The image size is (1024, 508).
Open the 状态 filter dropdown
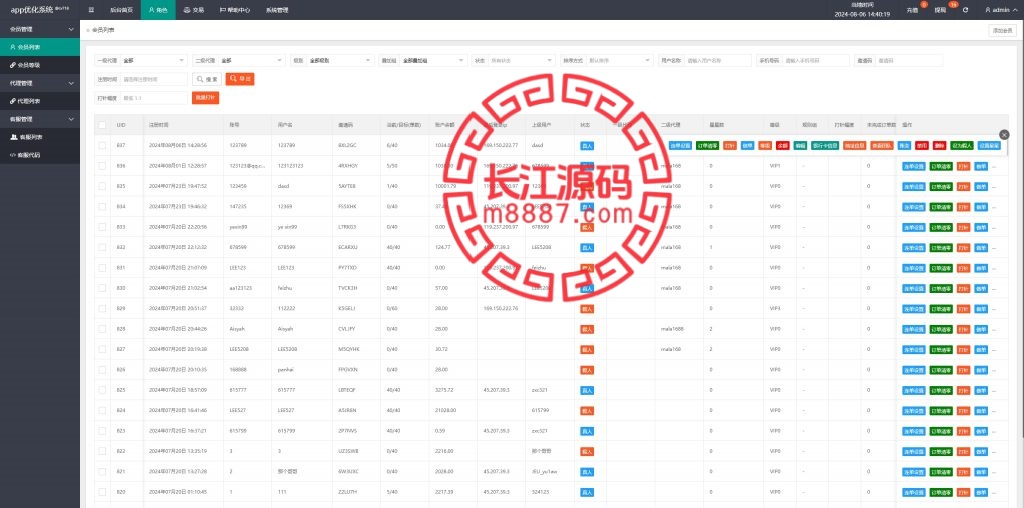point(522,60)
